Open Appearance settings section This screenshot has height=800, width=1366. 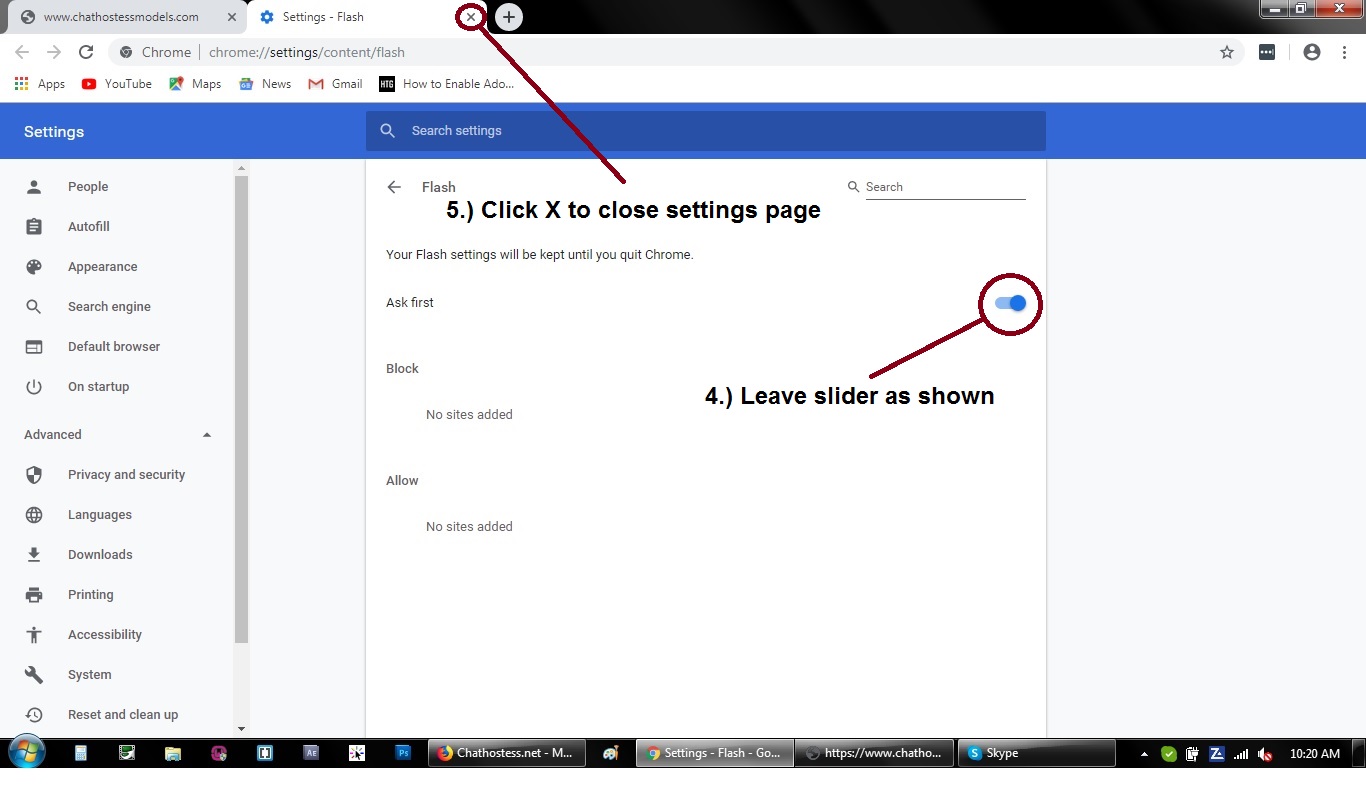tap(102, 267)
